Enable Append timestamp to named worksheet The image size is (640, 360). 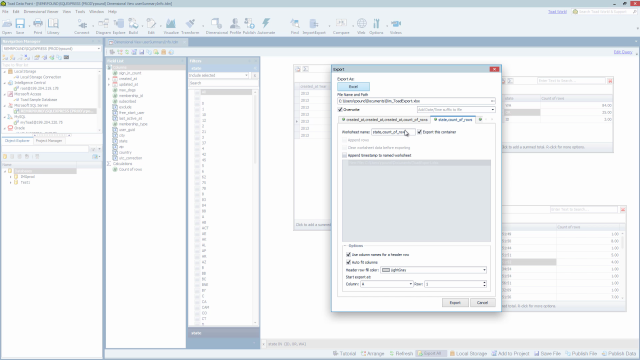(x=344, y=155)
